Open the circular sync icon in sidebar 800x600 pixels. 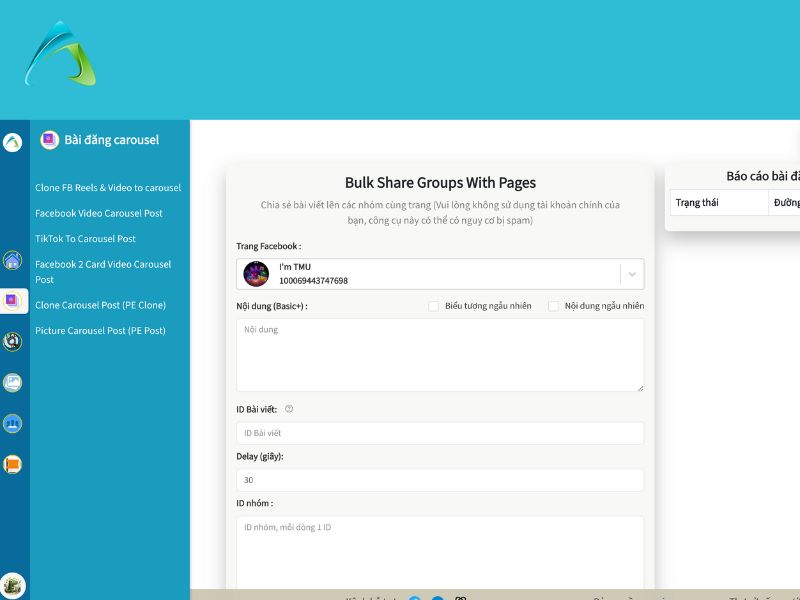(x=12, y=341)
